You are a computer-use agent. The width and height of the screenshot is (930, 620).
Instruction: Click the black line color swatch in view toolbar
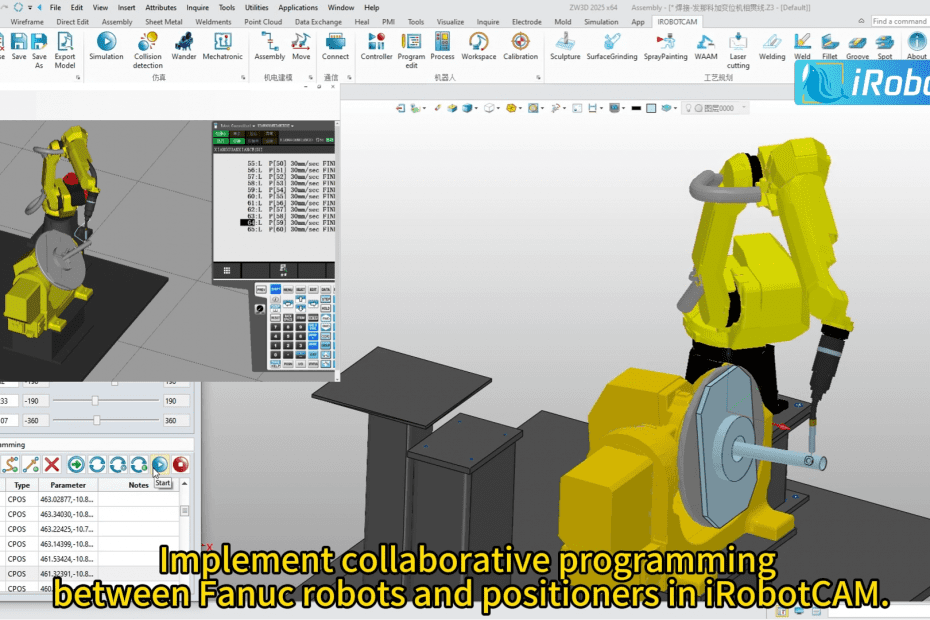(x=636, y=108)
